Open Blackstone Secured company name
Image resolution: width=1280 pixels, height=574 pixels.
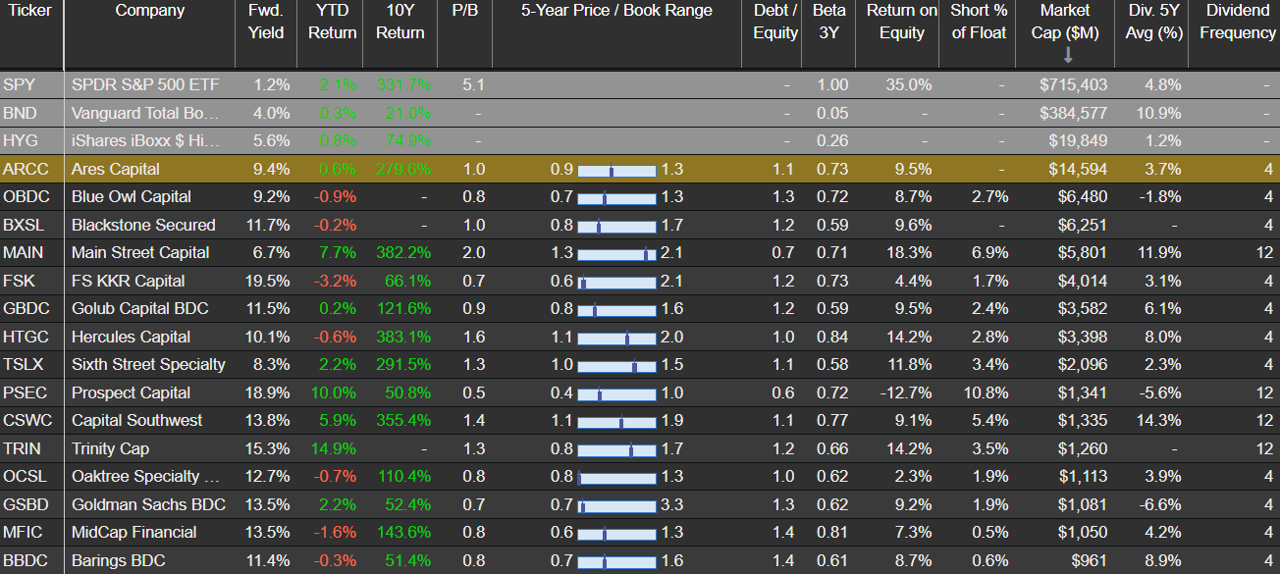tap(143, 225)
